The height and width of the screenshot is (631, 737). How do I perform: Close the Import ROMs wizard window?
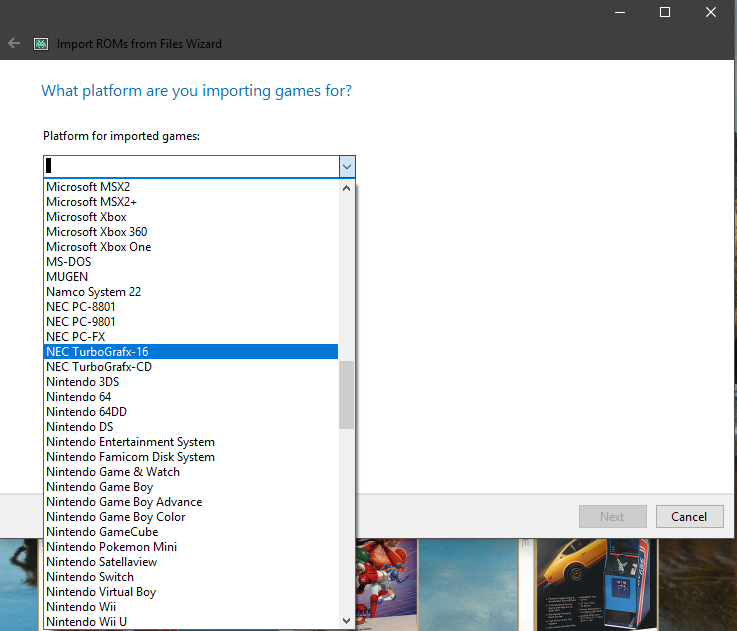pos(711,12)
